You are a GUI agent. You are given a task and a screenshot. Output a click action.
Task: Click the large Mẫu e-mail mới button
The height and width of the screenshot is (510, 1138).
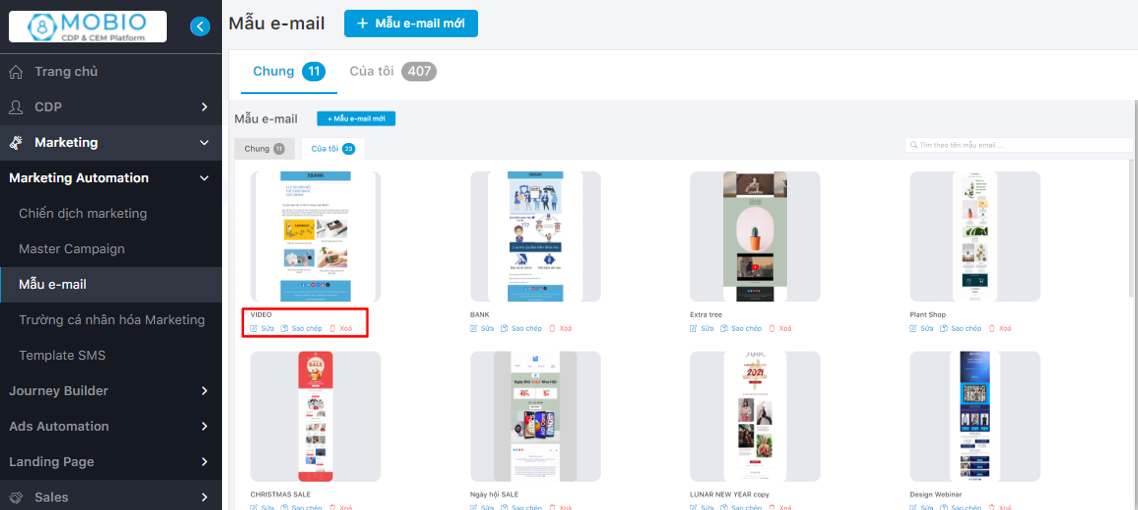[x=411, y=23]
